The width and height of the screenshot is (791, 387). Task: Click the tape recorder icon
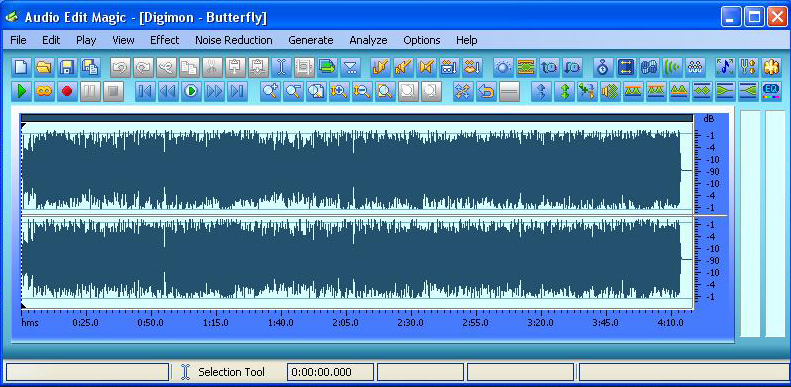tap(448, 67)
